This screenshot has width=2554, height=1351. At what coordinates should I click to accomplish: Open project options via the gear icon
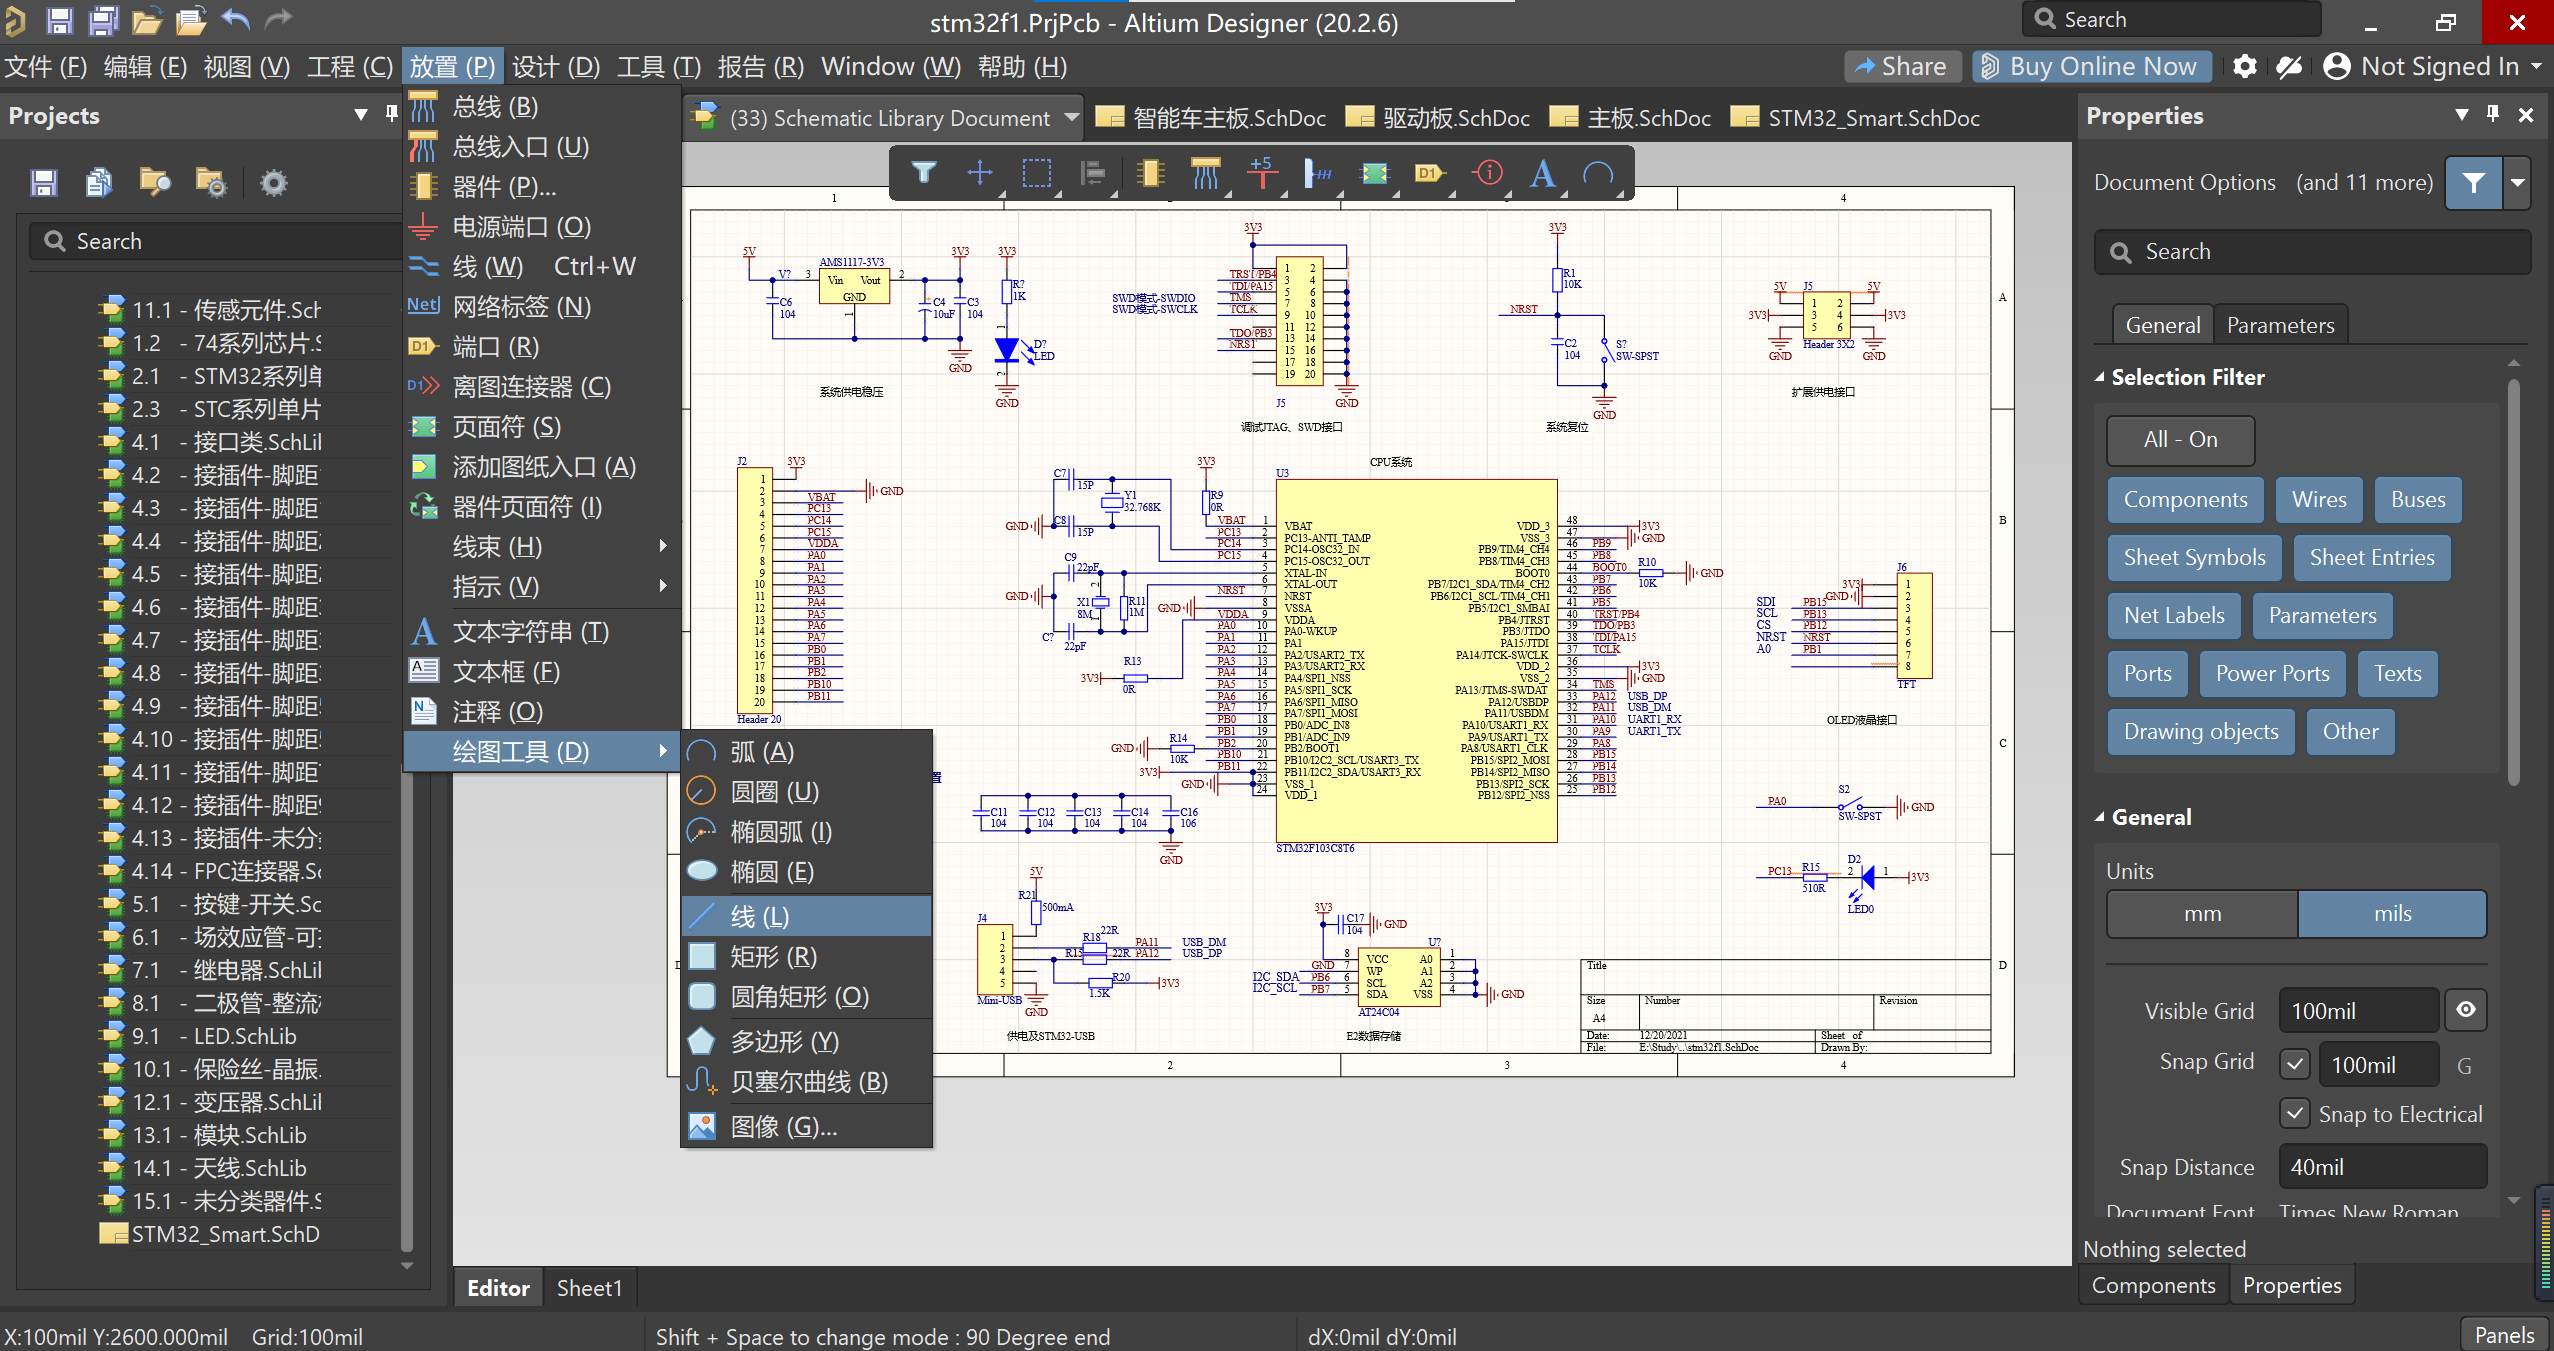(x=273, y=182)
